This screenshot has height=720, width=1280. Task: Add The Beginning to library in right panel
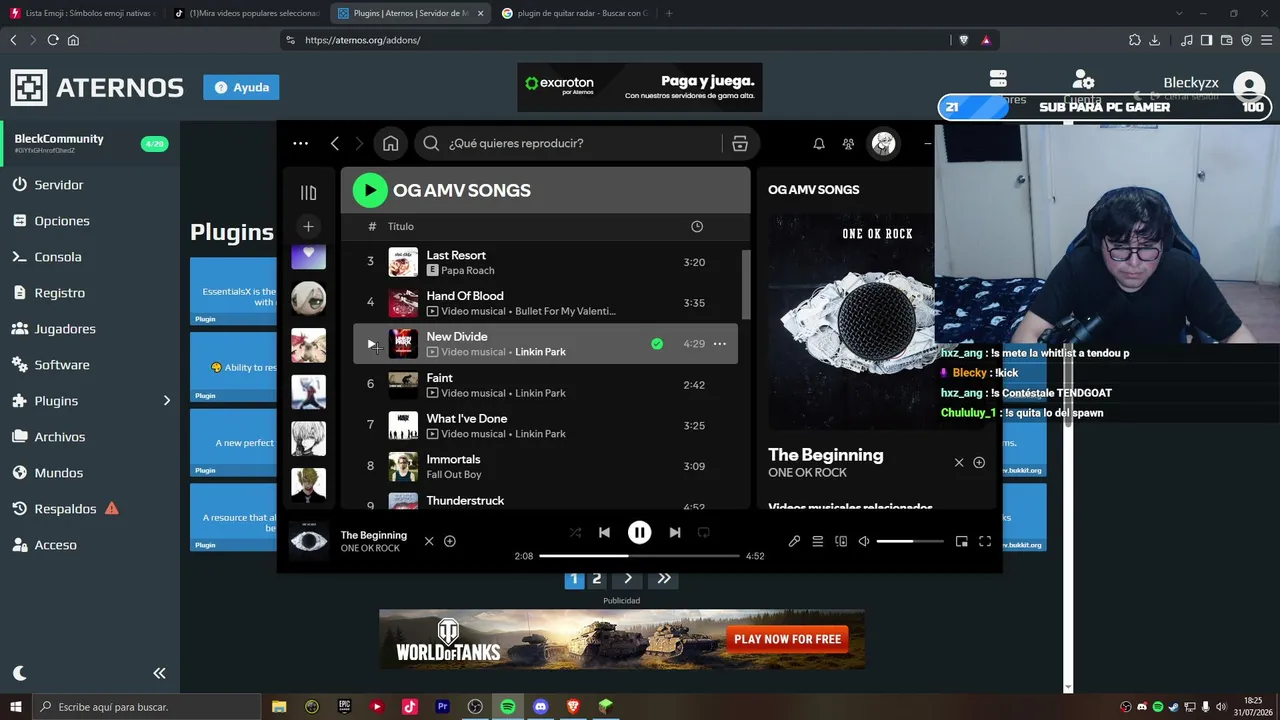tap(979, 462)
